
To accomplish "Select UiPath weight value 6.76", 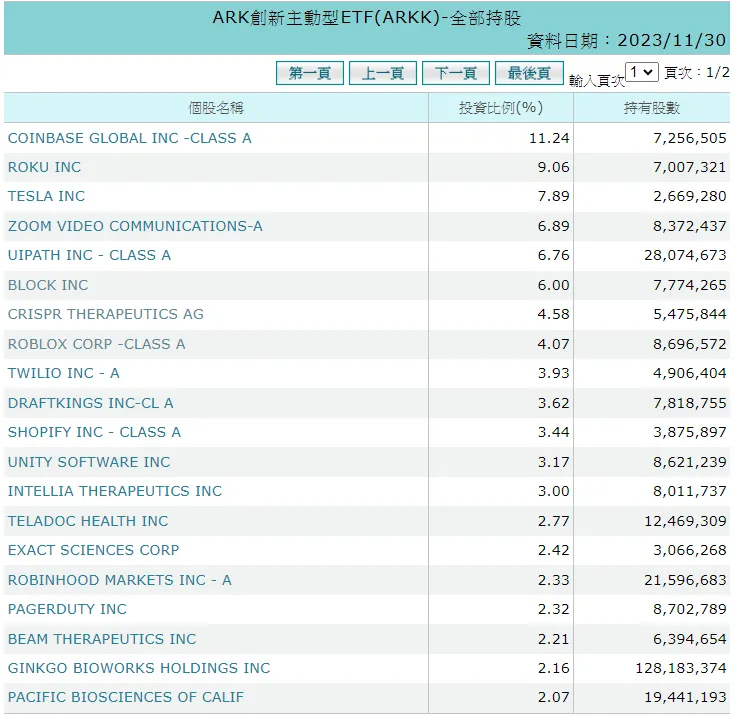I will click(x=553, y=255).
